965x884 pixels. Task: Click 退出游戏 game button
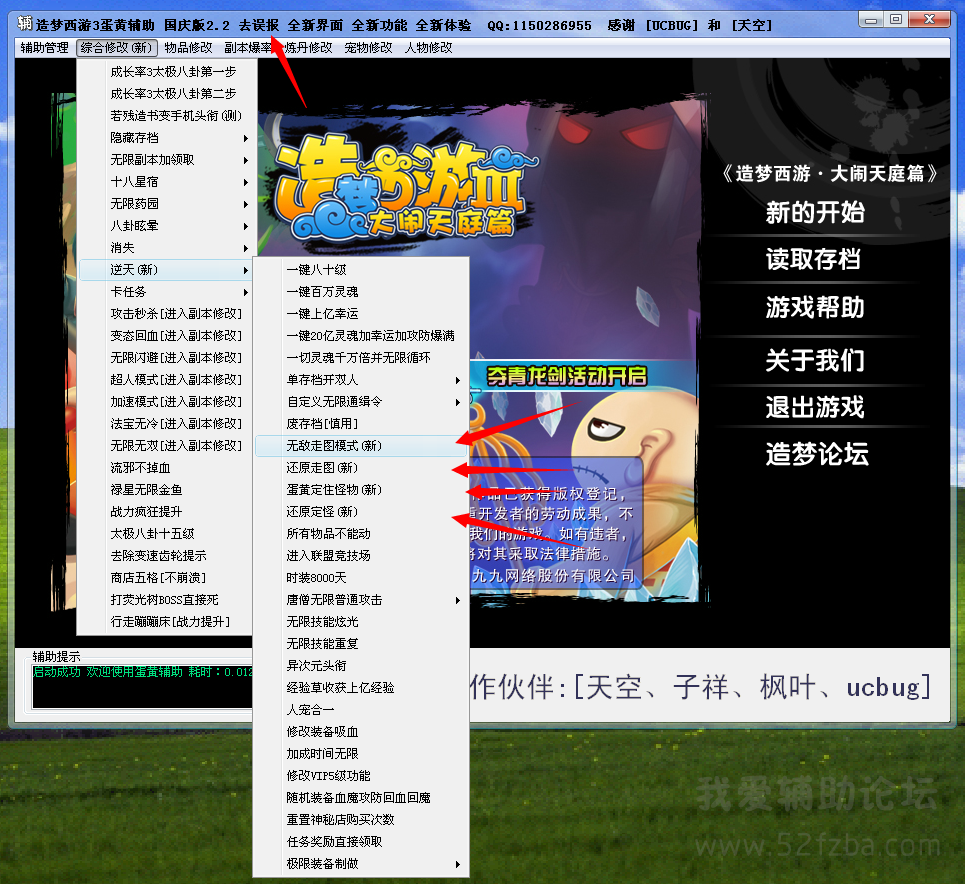(x=815, y=407)
